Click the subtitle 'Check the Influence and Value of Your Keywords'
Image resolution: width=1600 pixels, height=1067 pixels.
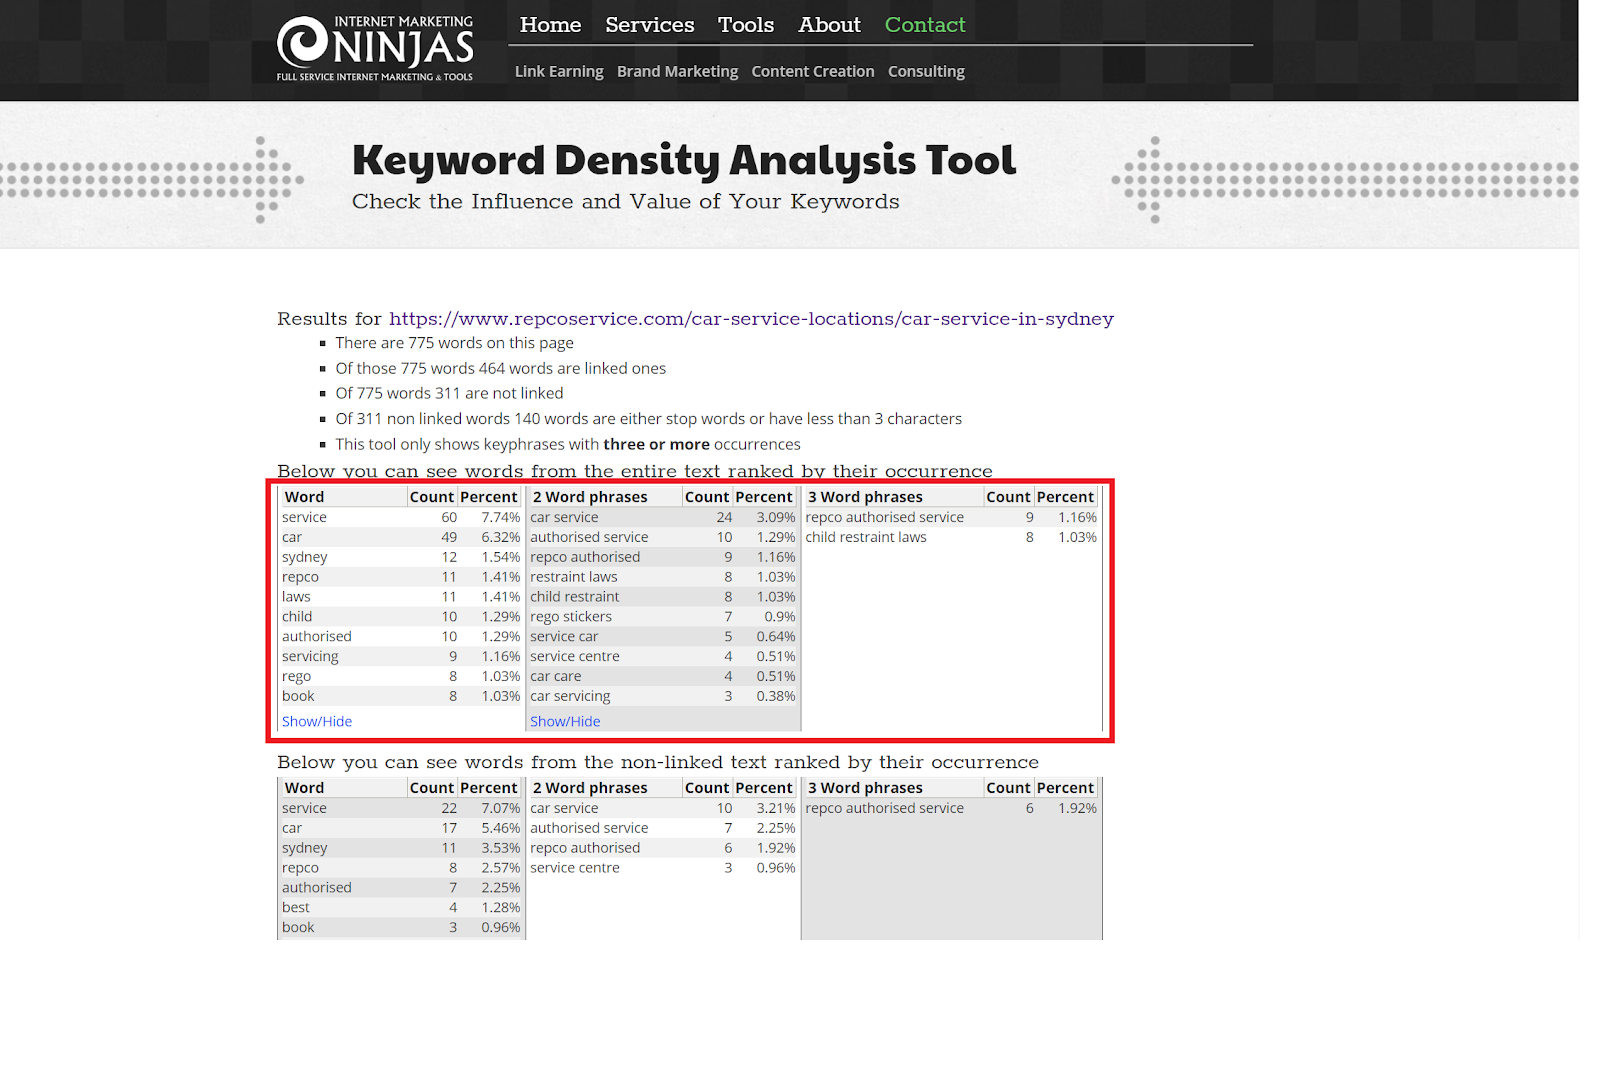point(626,202)
